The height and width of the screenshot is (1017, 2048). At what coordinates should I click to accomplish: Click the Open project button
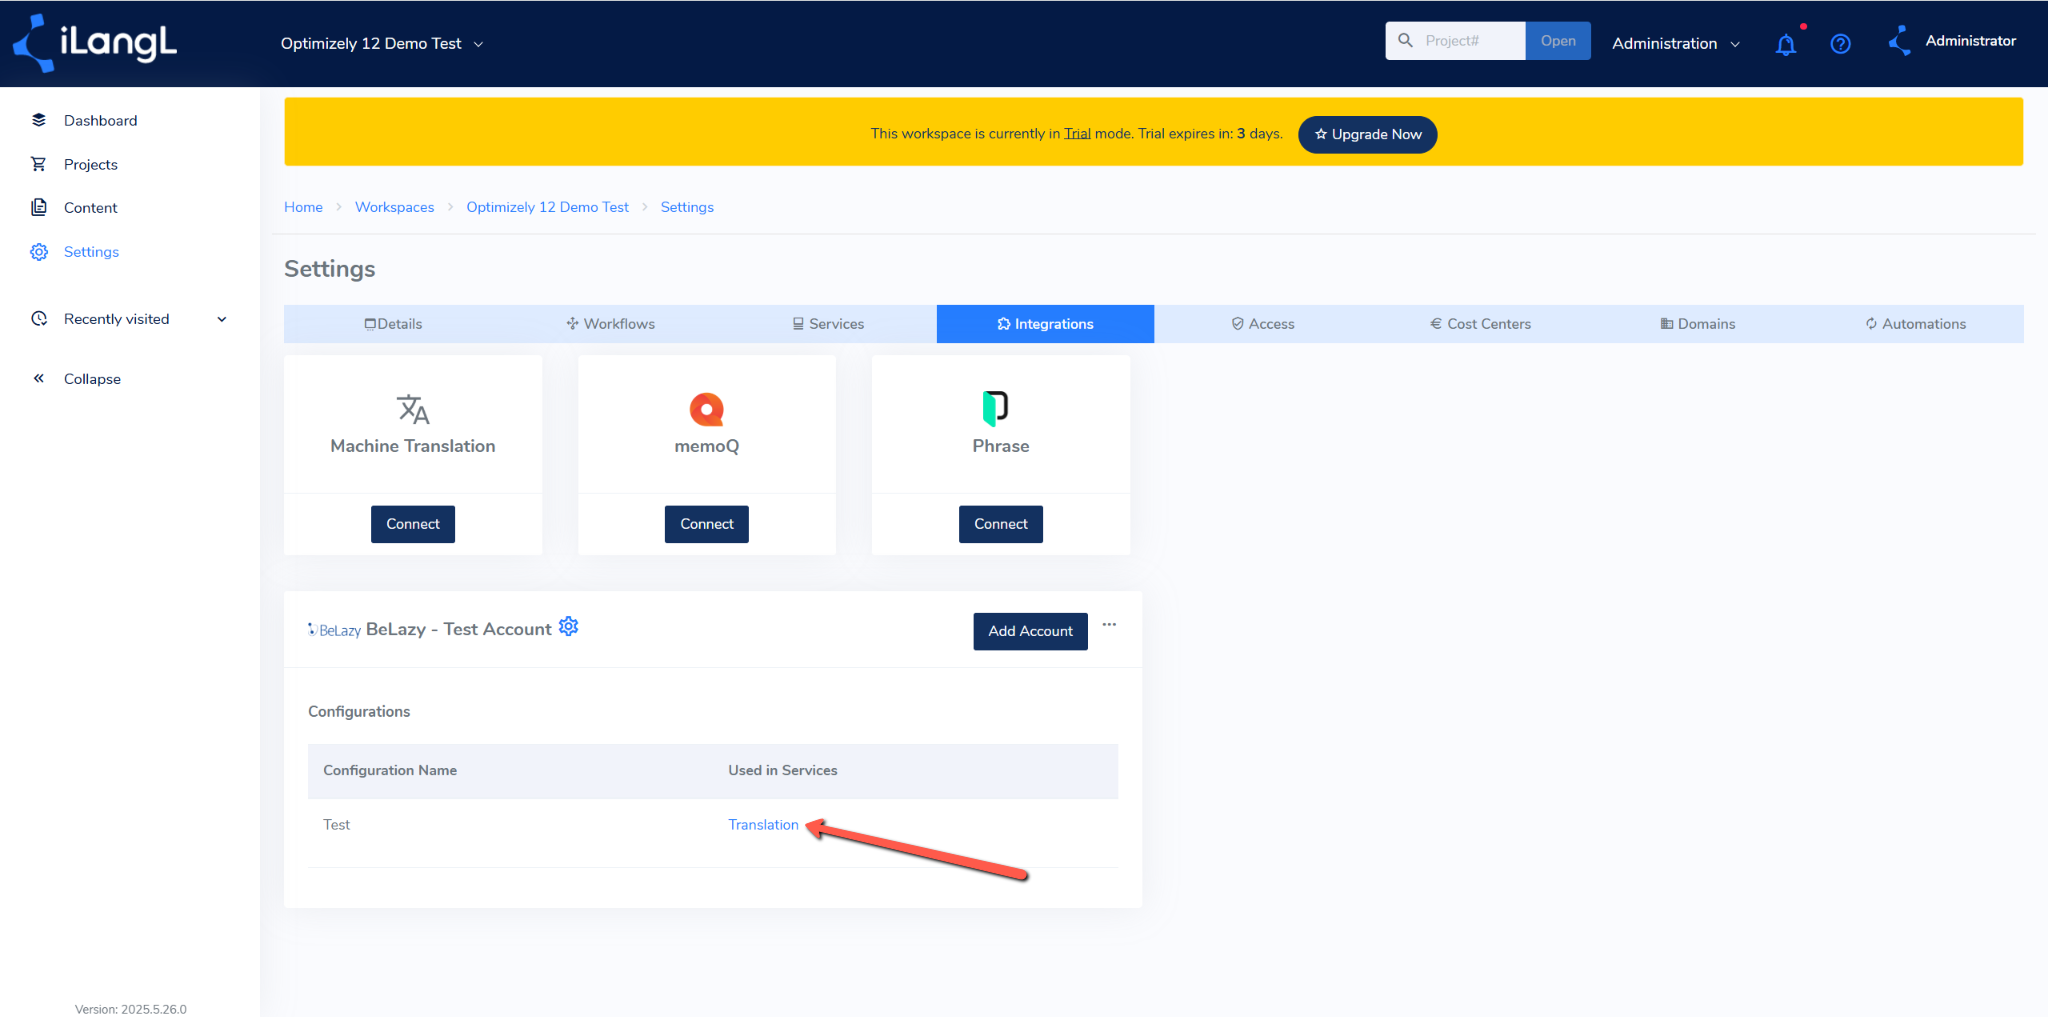(x=1558, y=41)
